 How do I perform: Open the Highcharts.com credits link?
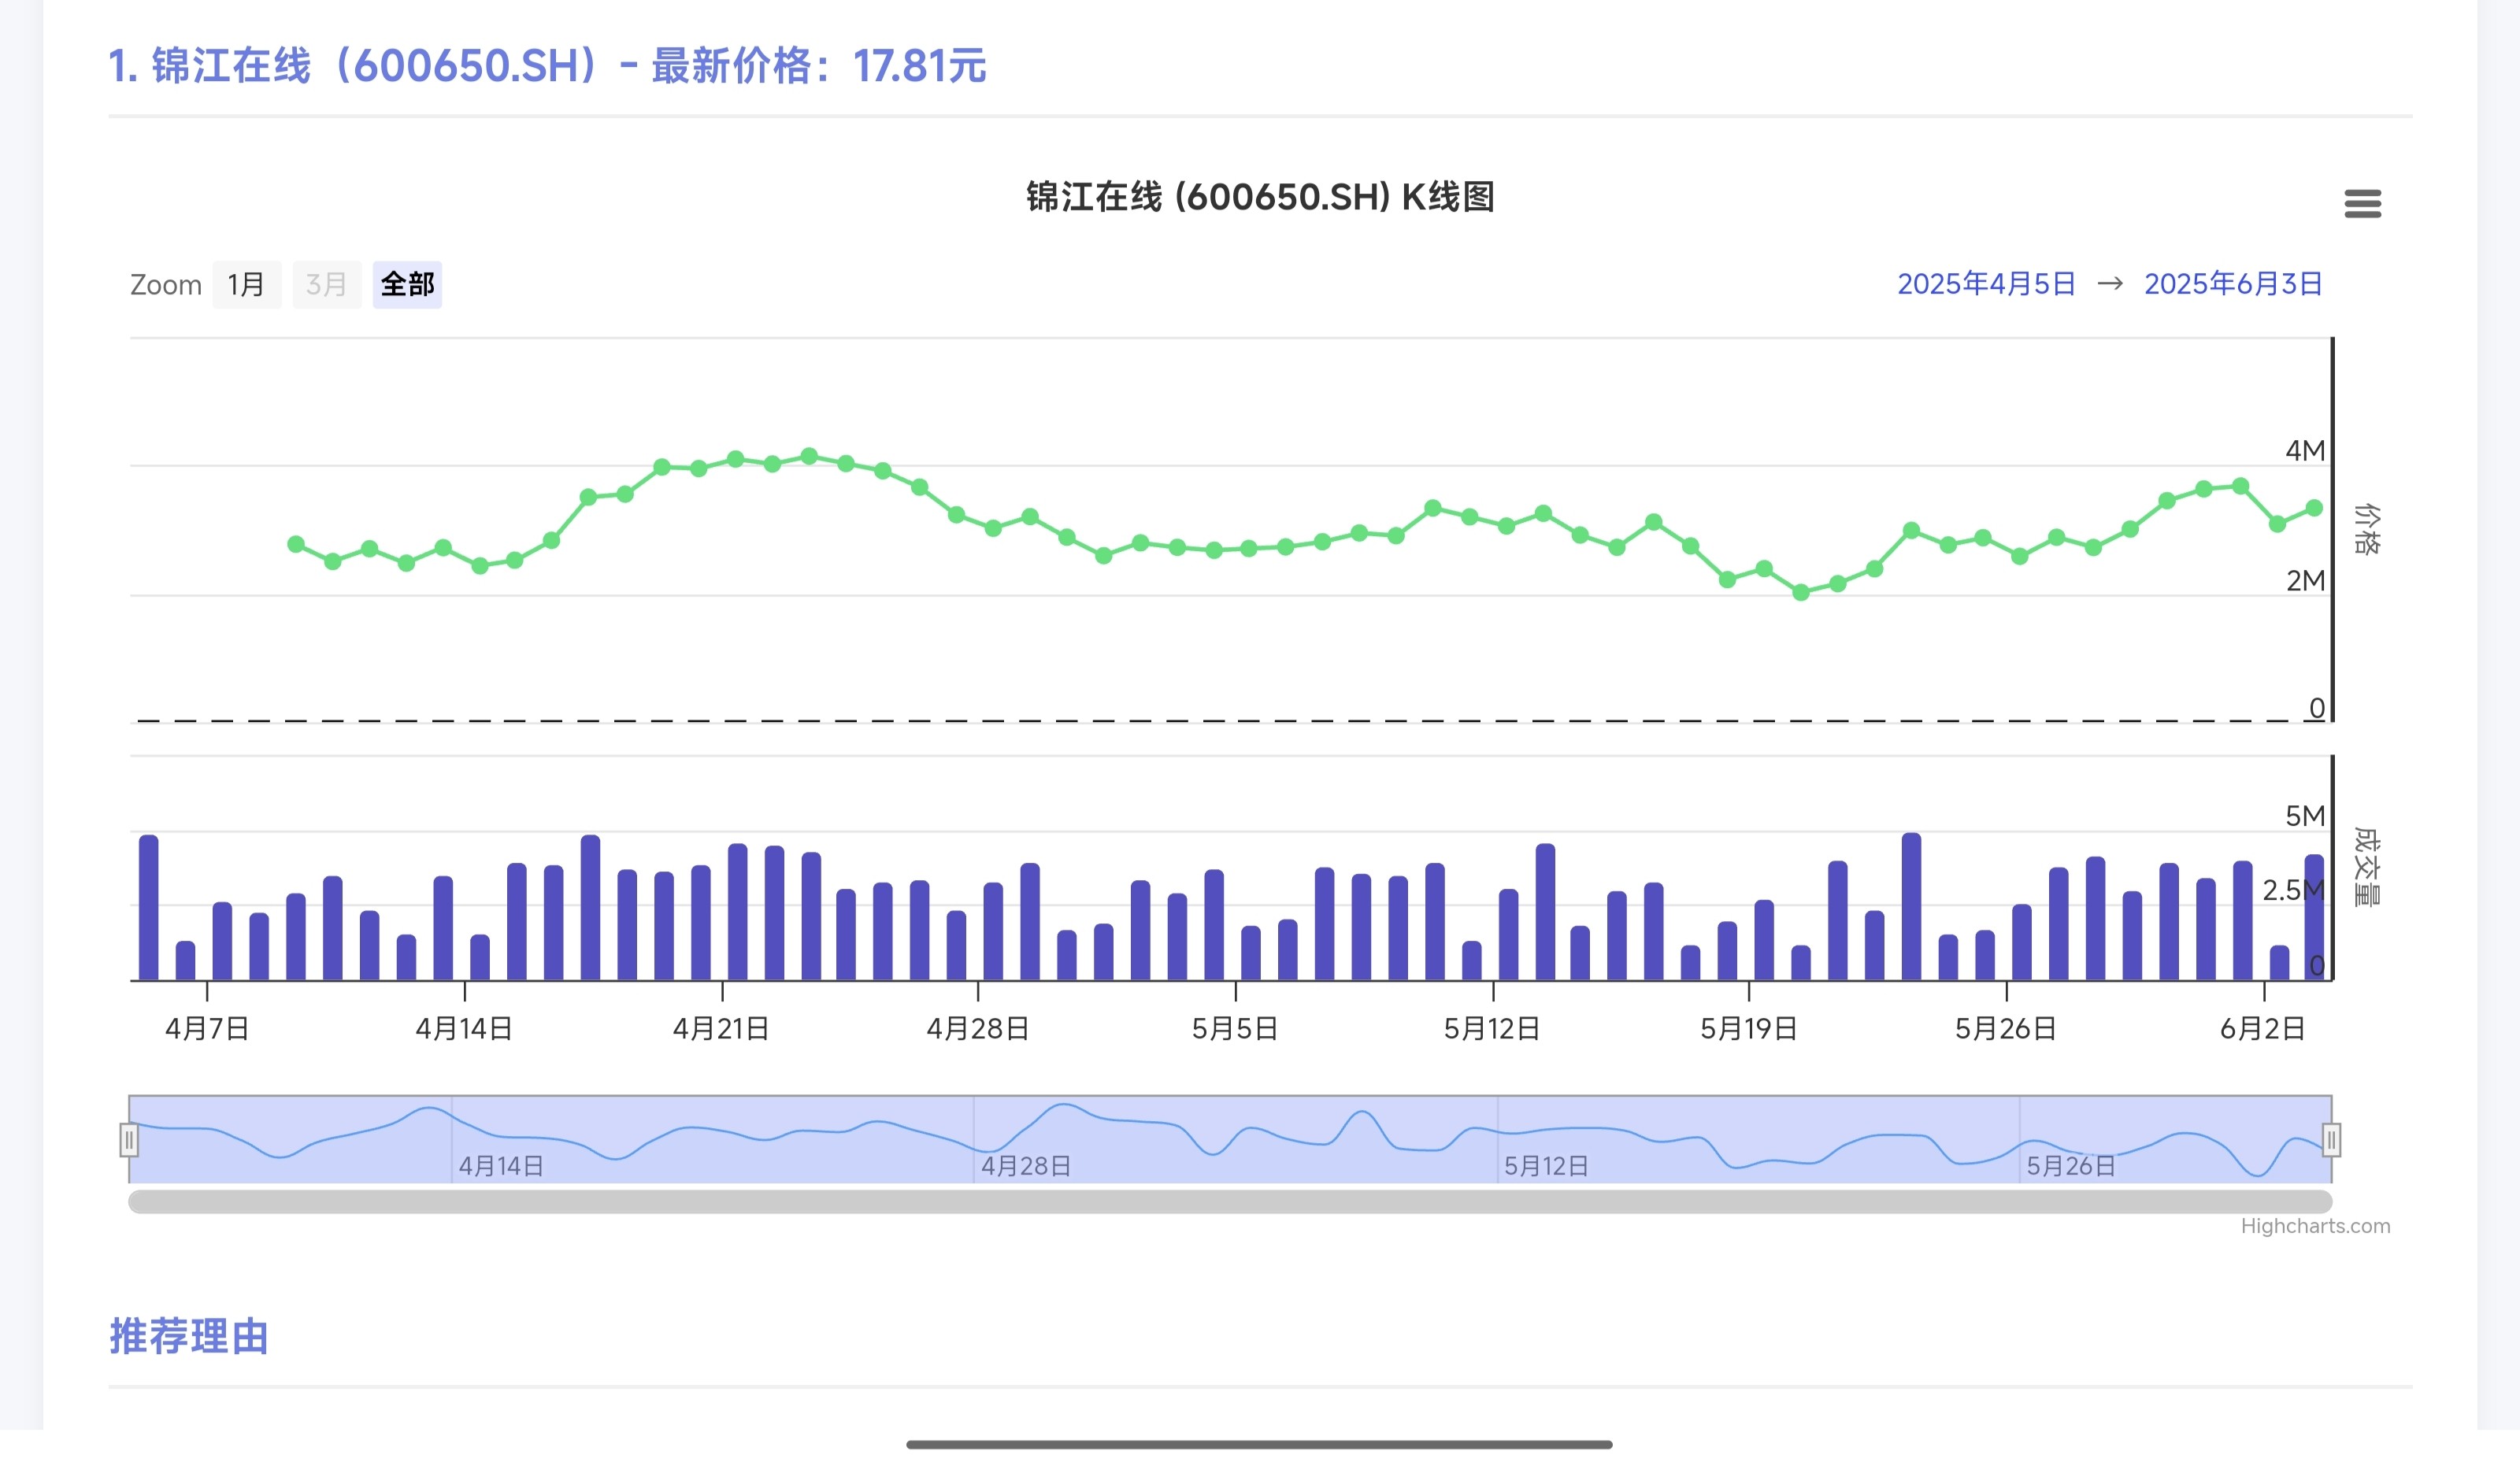point(2315,1226)
